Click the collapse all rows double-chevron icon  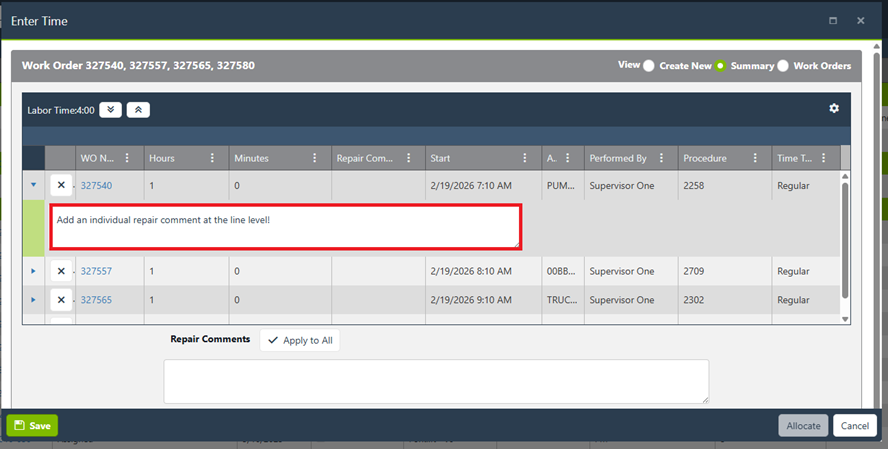138,110
